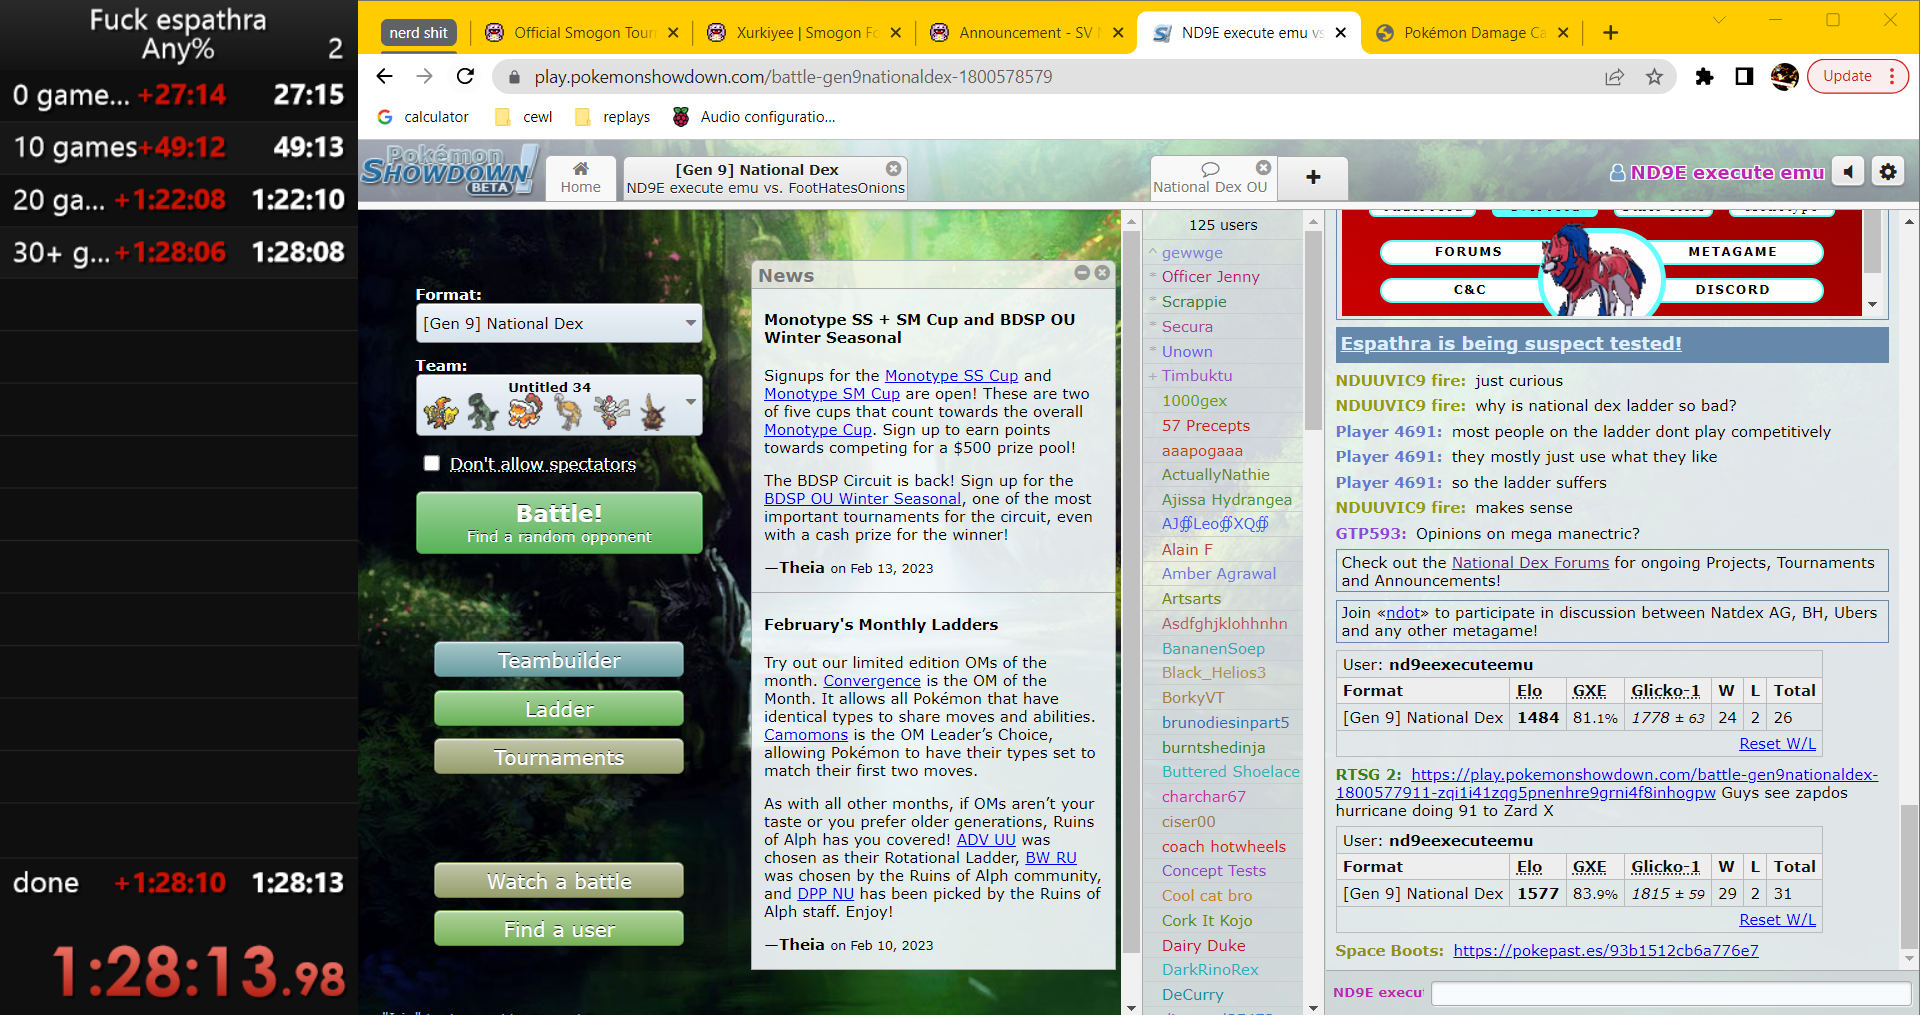Click Find a user

(x=559, y=929)
